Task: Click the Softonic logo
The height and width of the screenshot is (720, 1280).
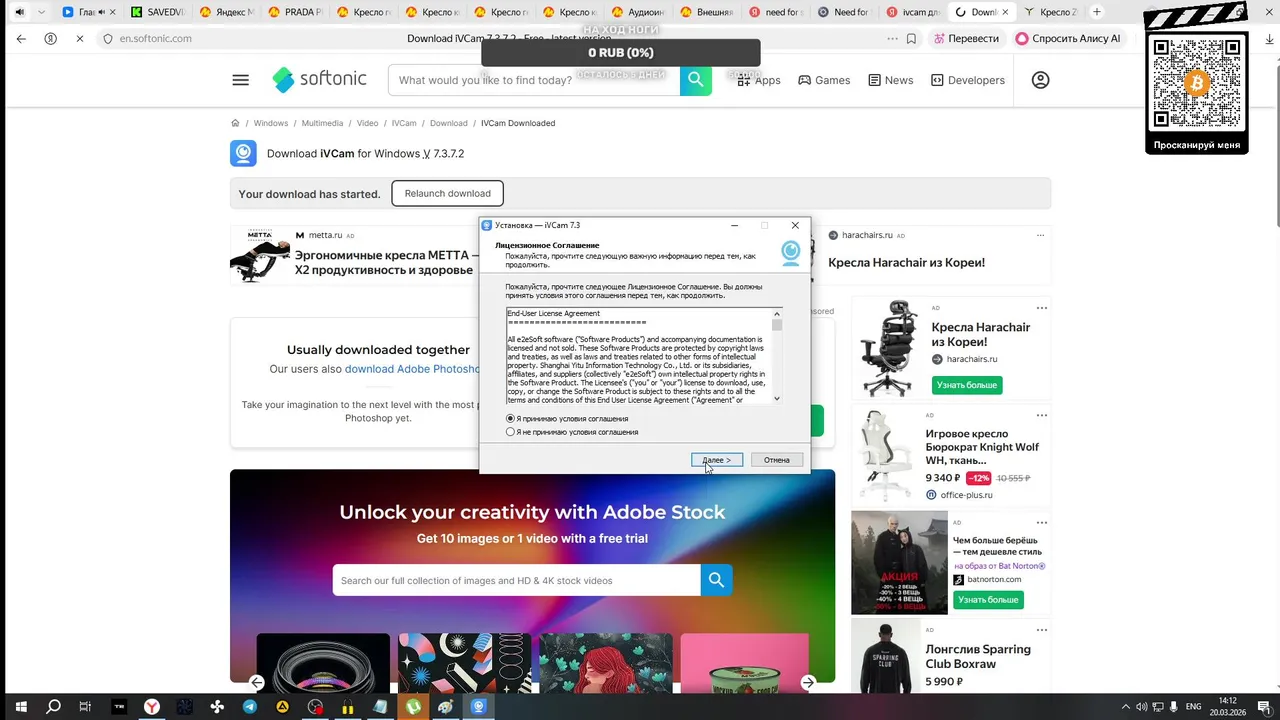Action: pos(320,79)
